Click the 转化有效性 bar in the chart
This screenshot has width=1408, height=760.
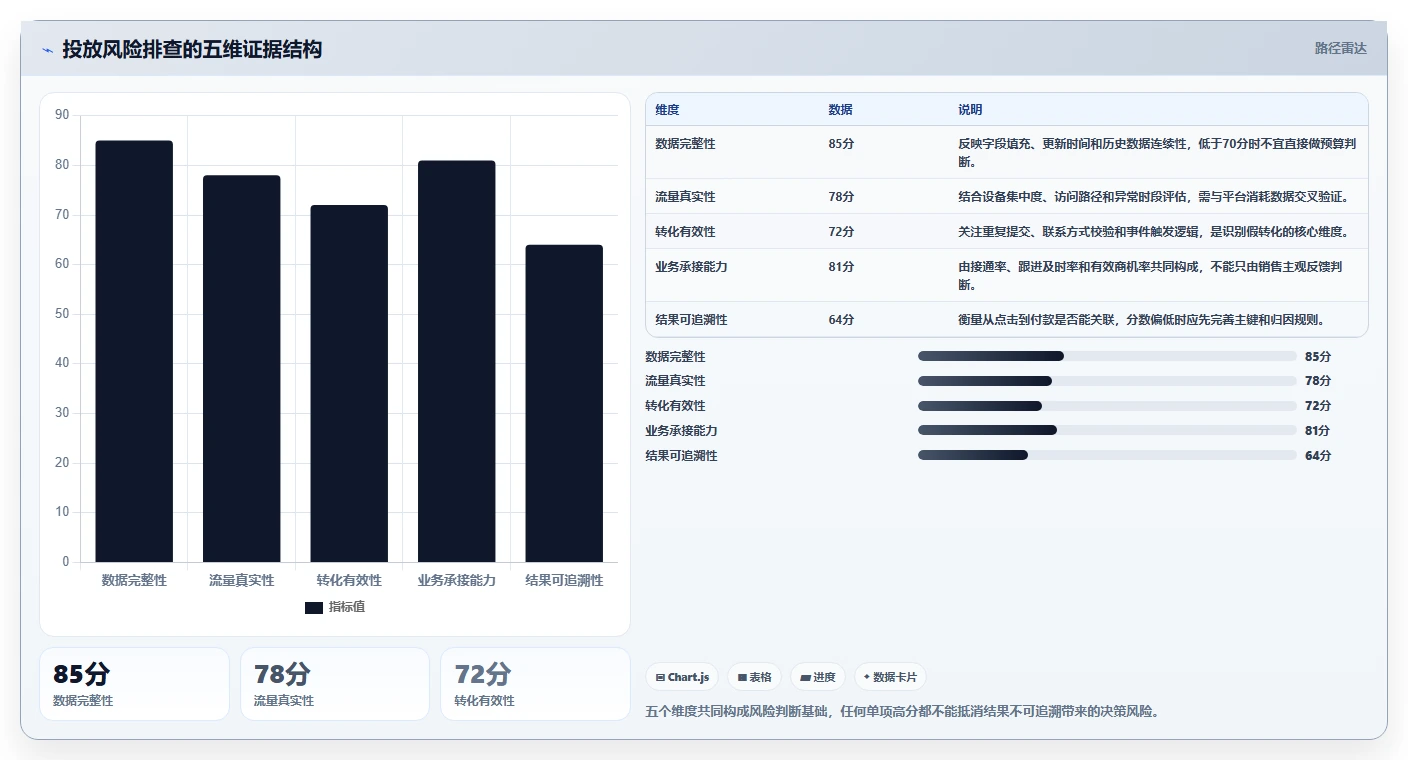[349, 384]
